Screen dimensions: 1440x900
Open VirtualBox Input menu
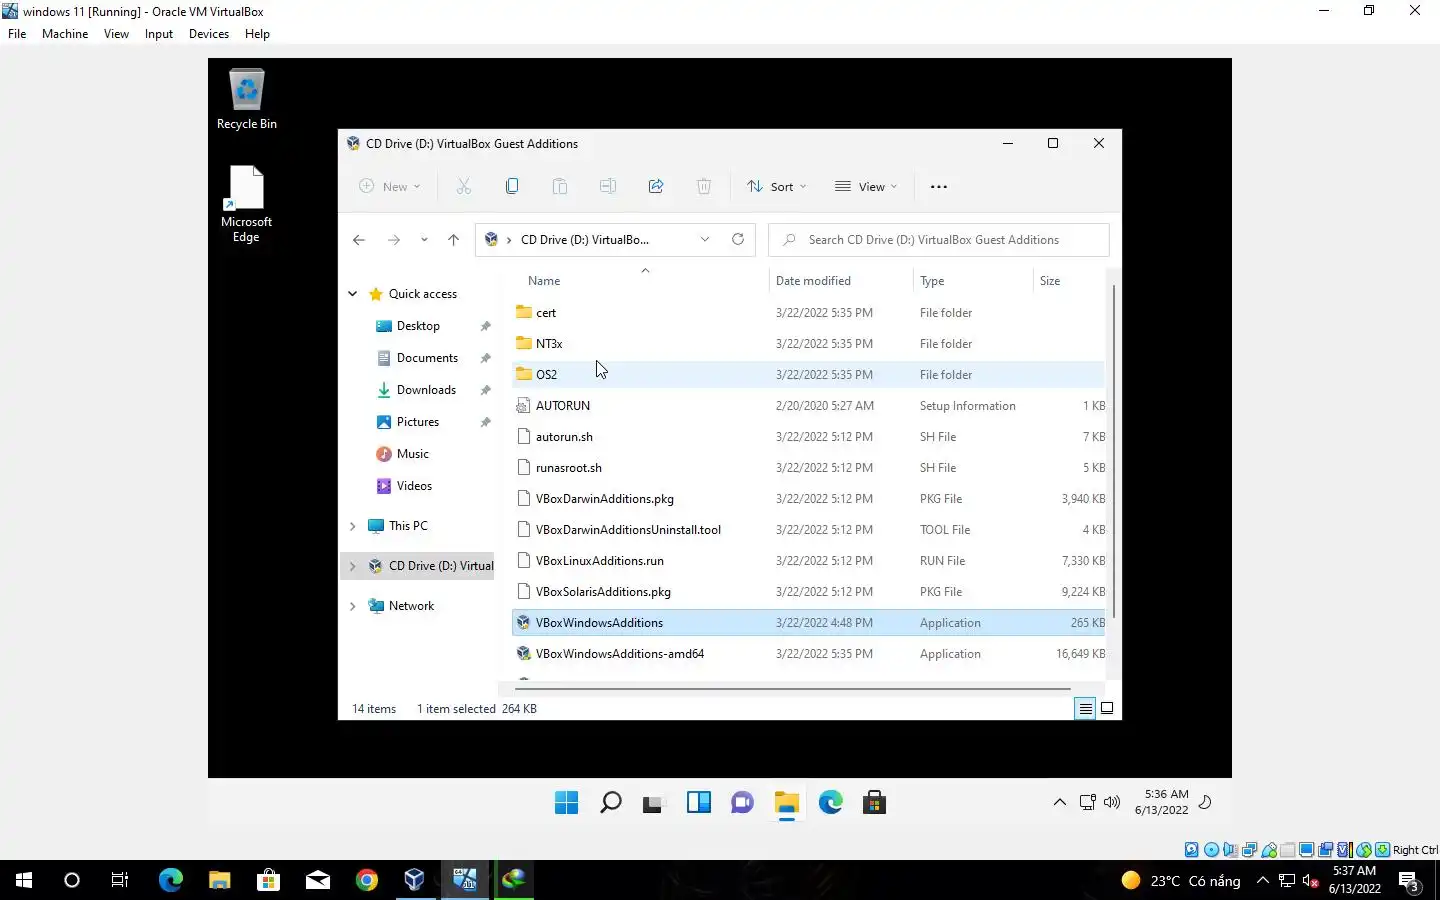pyautogui.click(x=158, y=33)
